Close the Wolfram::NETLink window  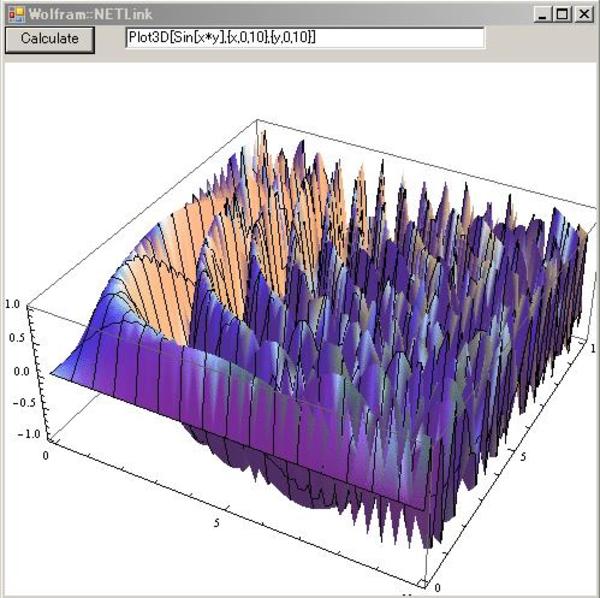click(x=580, y=15)
